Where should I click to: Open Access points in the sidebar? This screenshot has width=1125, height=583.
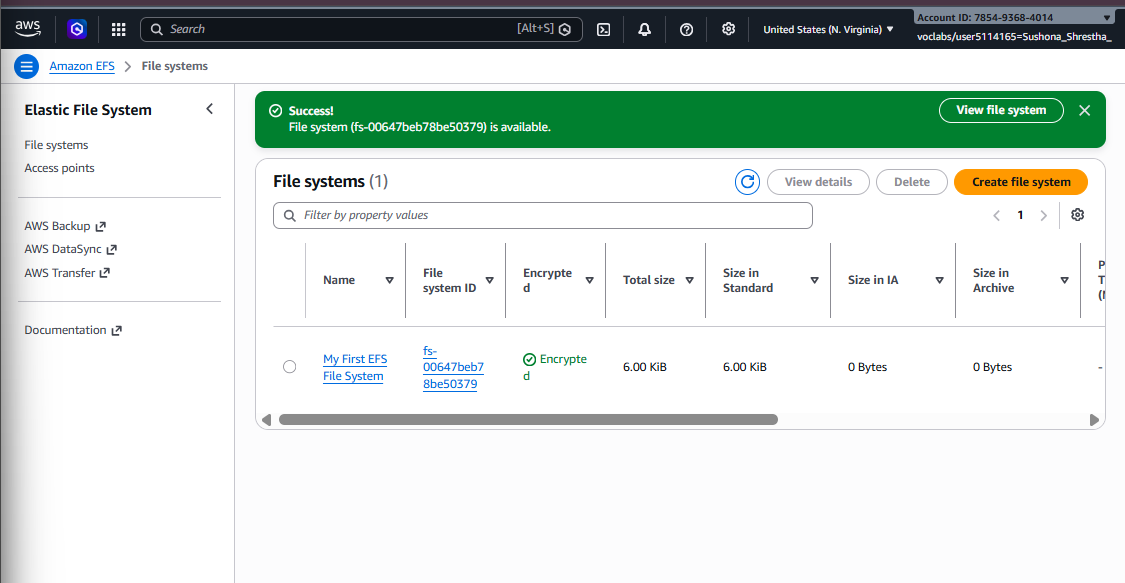point(60,168)
